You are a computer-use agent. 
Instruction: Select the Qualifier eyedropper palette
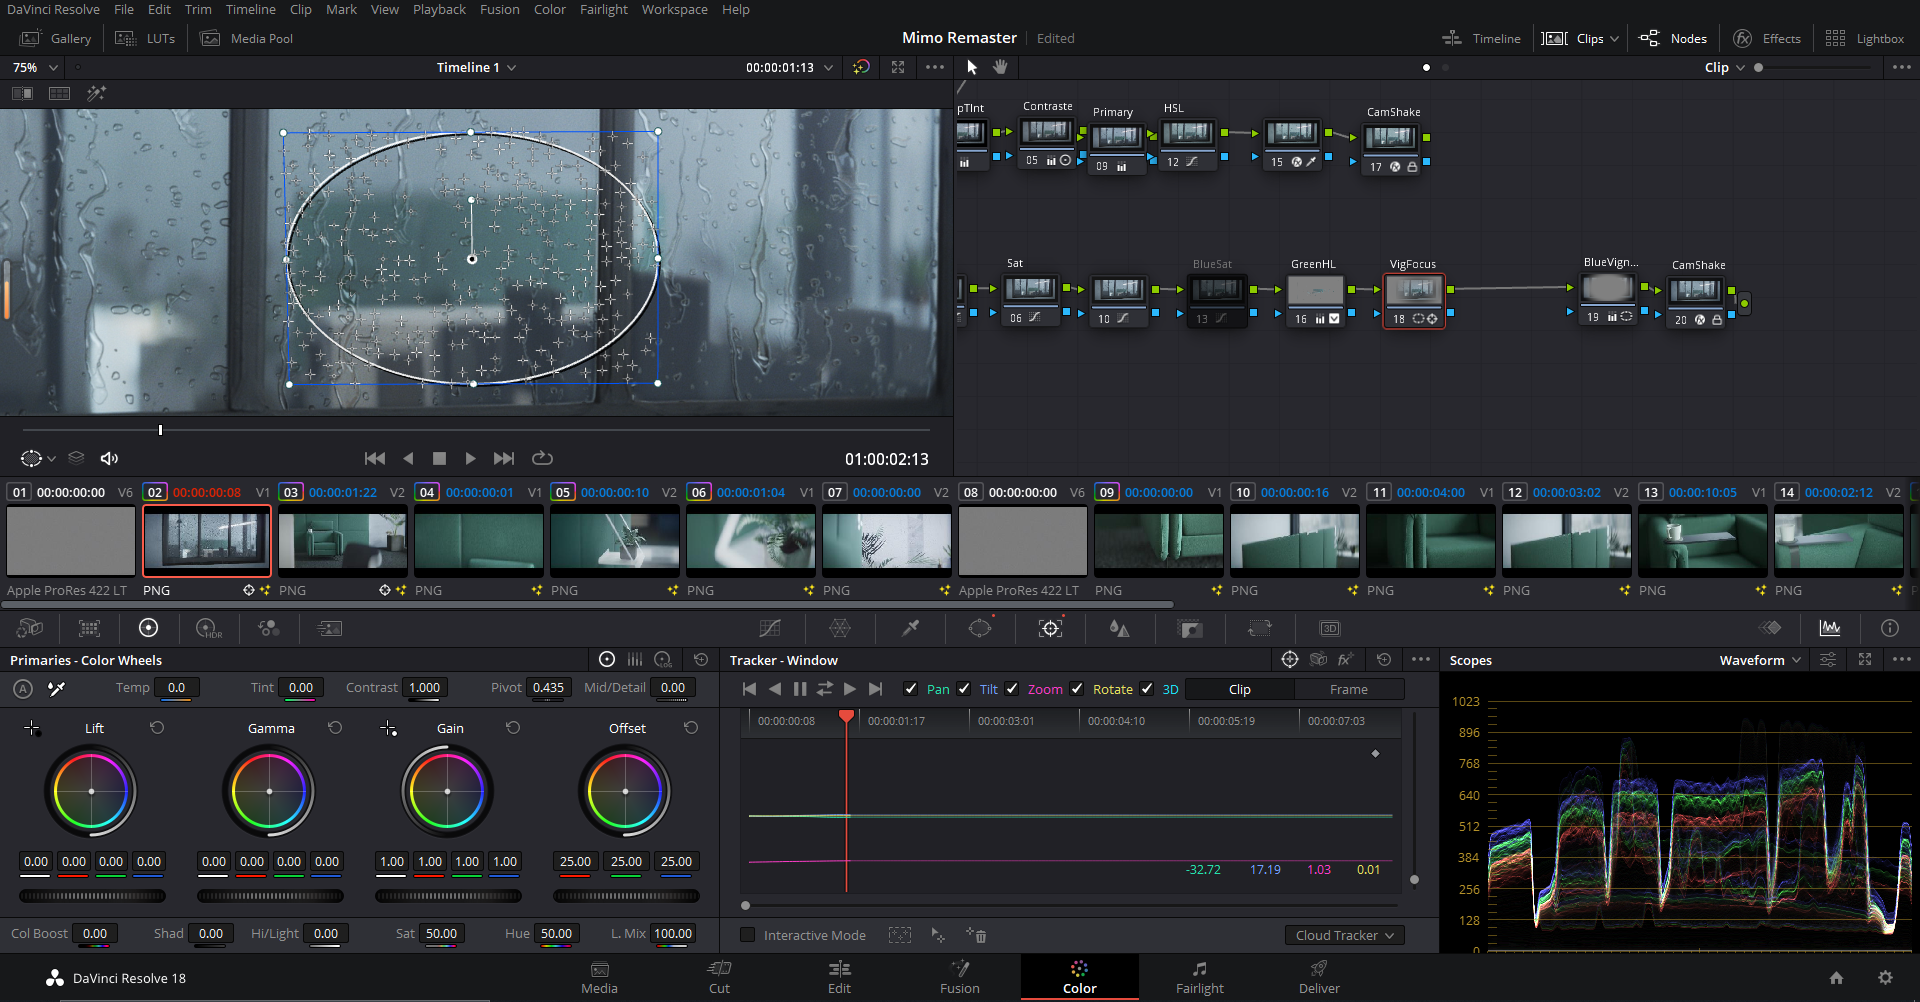coord(910,628)
